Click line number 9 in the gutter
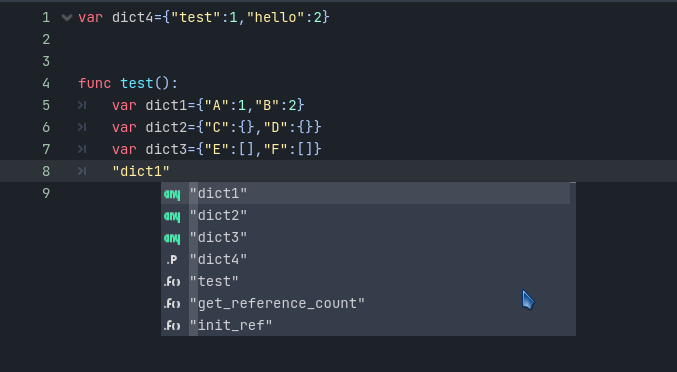This screenshot has width=677, height=372. (x=46, y=193)
